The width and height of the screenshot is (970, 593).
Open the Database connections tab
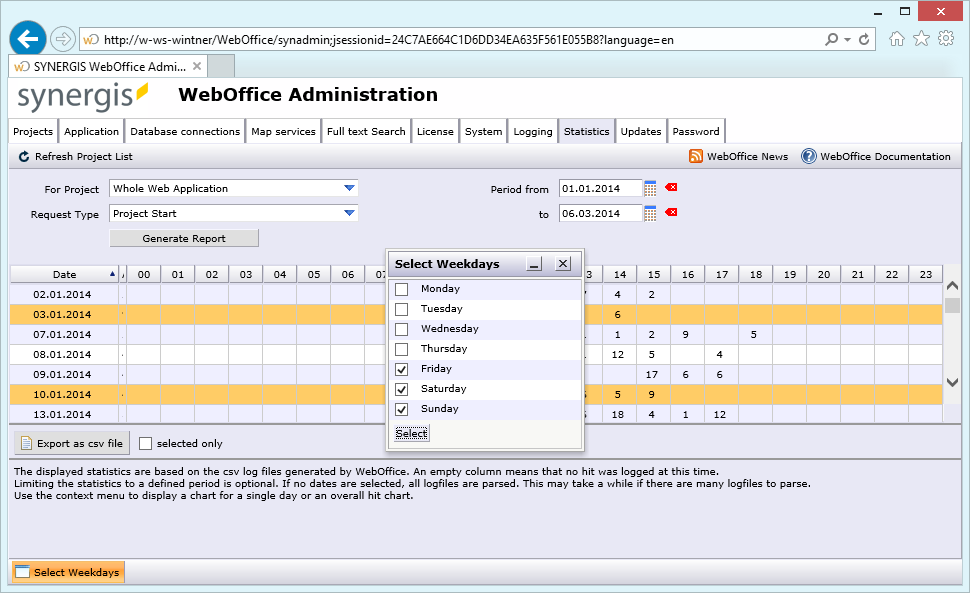185,131
